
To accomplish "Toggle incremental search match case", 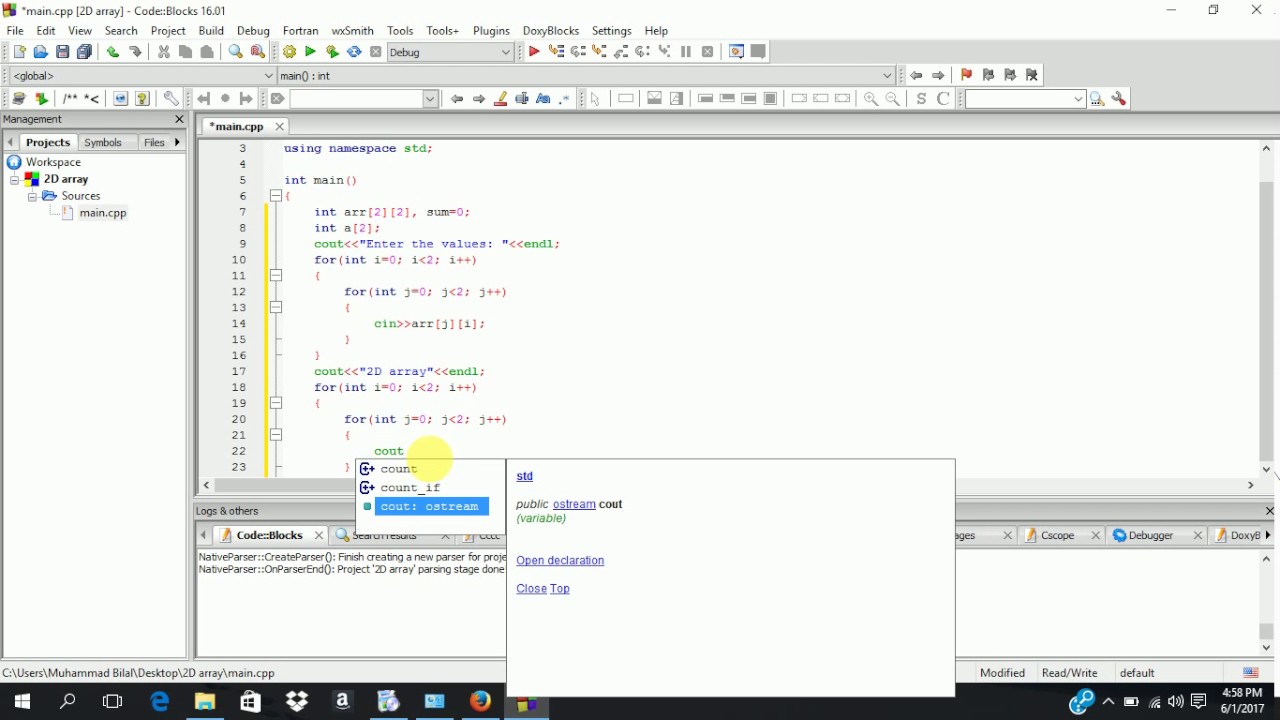I will tap(543, 99).
